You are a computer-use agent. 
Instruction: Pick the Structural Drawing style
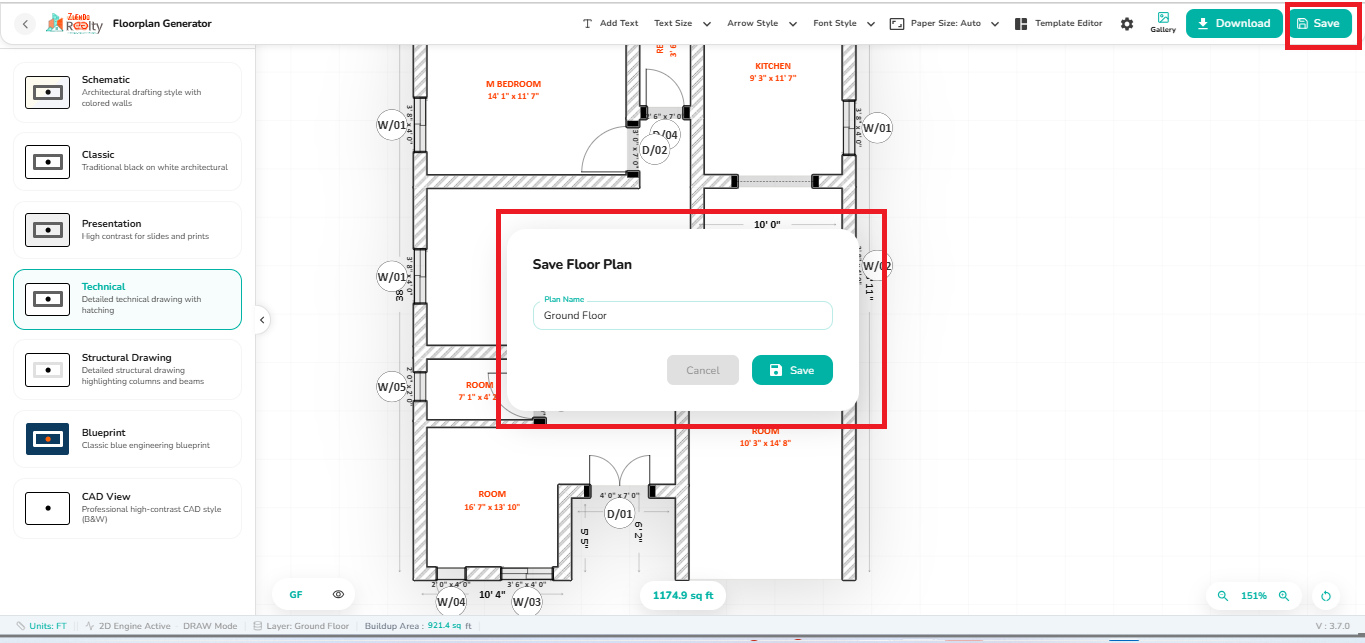(127, 369)
